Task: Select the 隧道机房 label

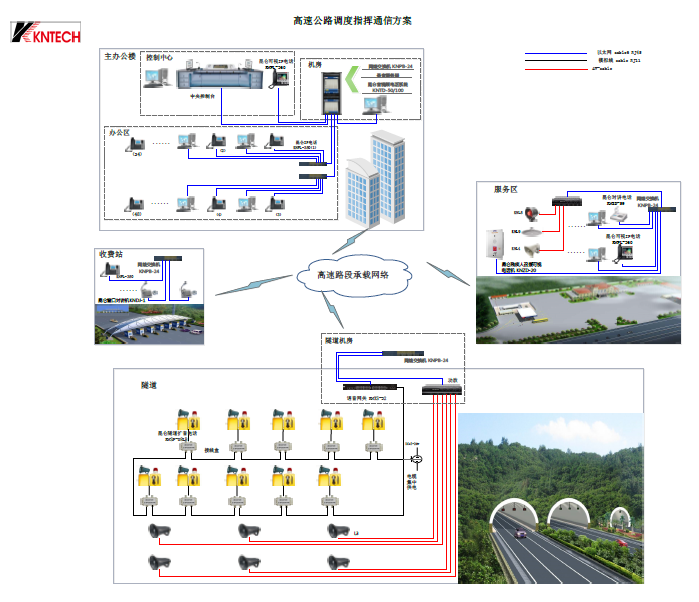Action: point(342,341)
